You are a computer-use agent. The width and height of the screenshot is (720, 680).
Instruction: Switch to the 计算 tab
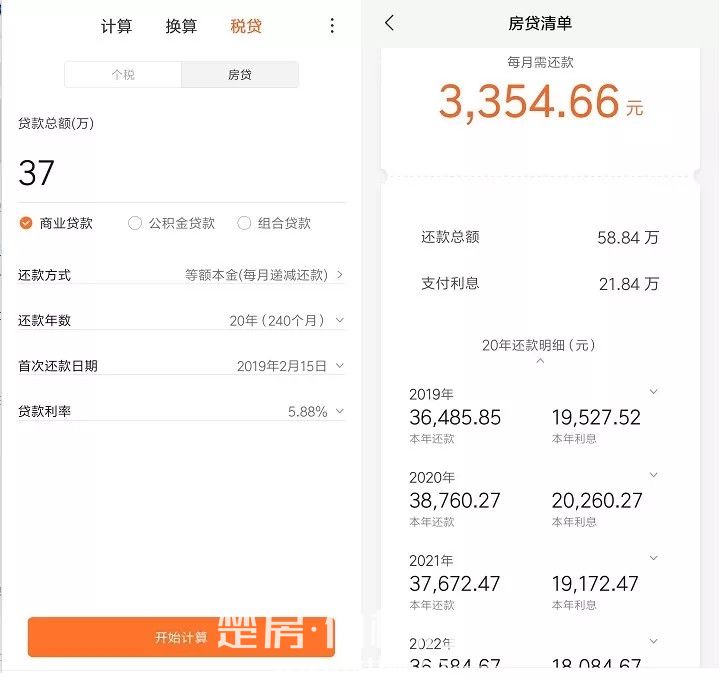(x=116, y=27)
